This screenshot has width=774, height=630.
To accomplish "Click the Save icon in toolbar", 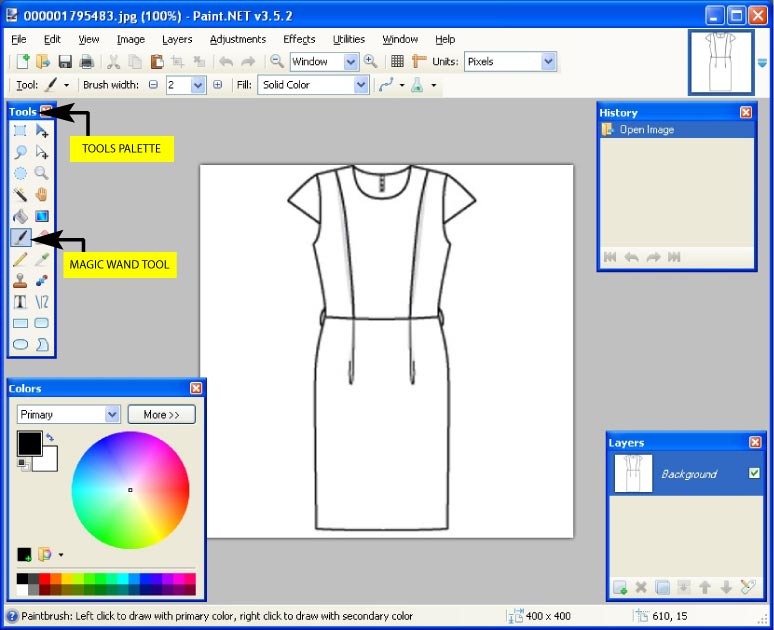I will coord(65,62).
